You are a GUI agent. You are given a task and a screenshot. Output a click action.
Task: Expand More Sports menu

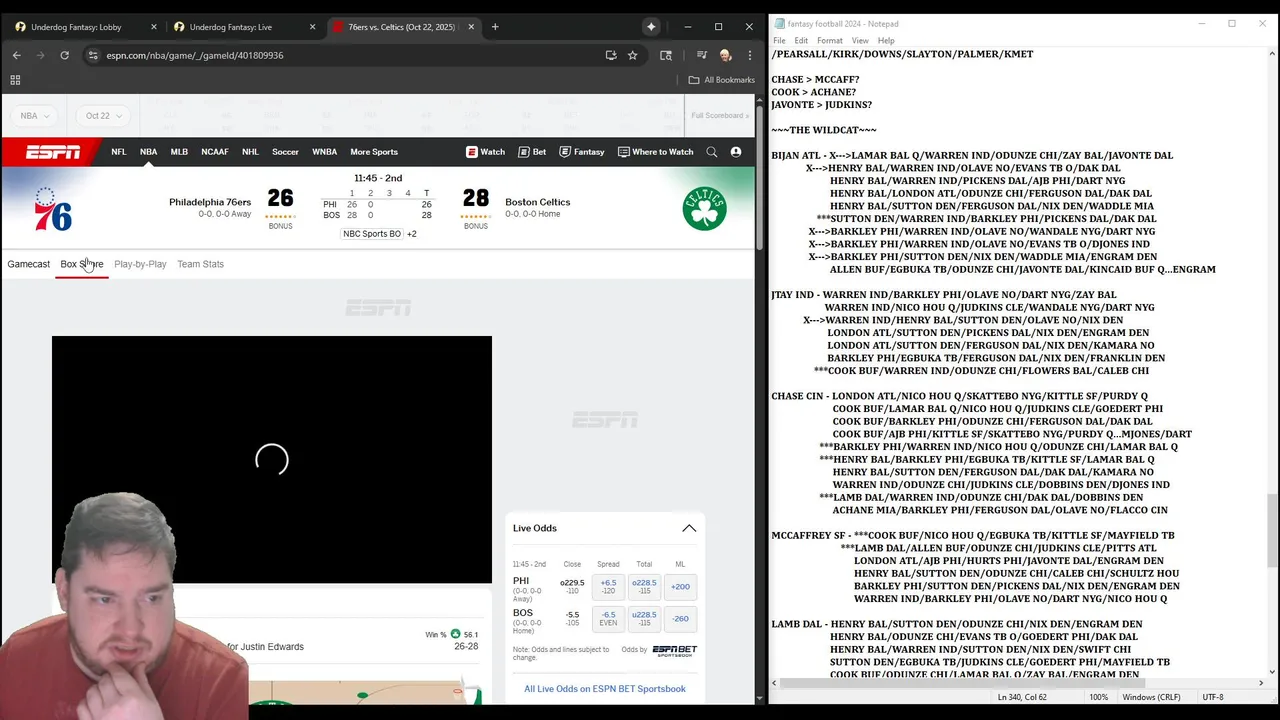pyautogui.click(x=374, y=152)
